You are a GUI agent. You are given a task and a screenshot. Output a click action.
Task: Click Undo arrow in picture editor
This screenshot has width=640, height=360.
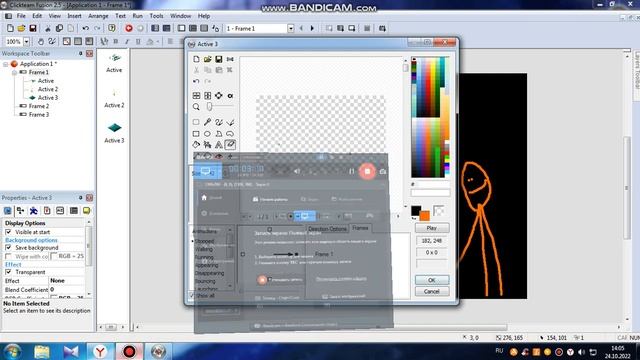coord(196,81)
